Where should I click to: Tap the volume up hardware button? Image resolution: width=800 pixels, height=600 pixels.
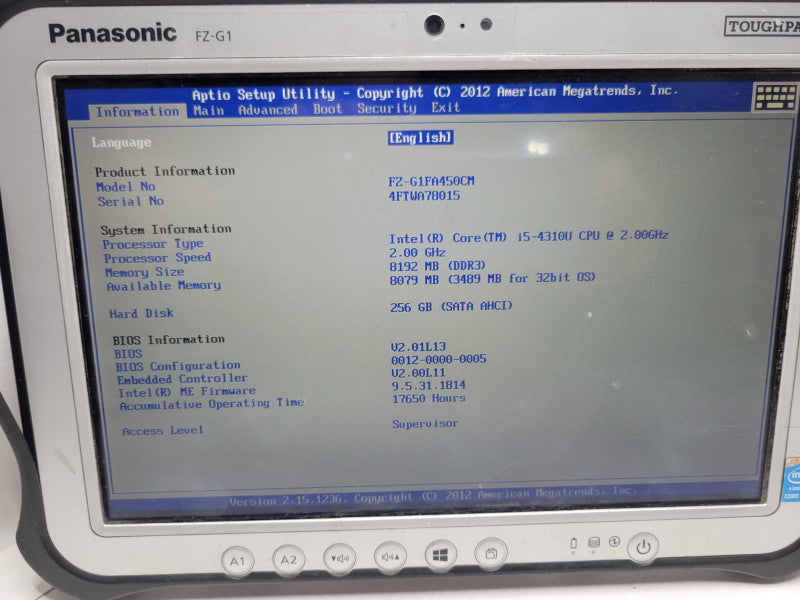(x=390, y=556)
